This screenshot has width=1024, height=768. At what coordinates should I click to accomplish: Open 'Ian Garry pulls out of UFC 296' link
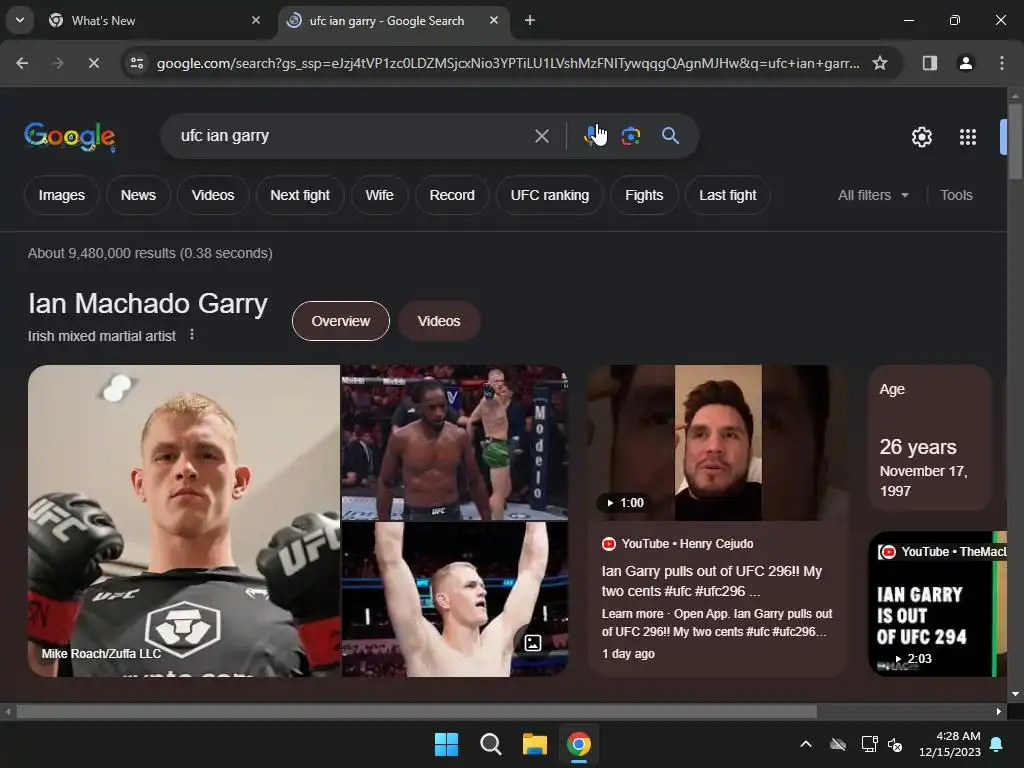pos(712,581)
